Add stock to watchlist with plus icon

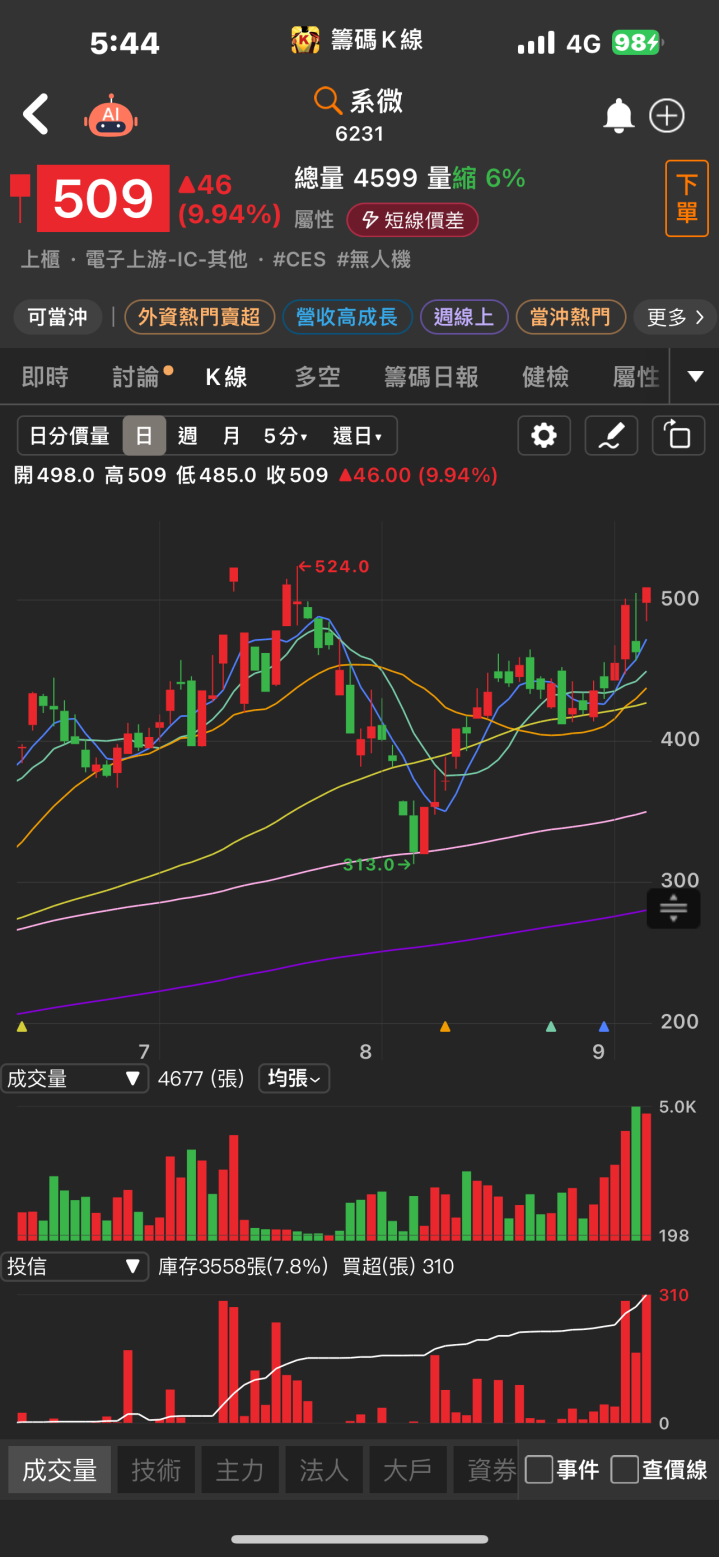point(667,116)
